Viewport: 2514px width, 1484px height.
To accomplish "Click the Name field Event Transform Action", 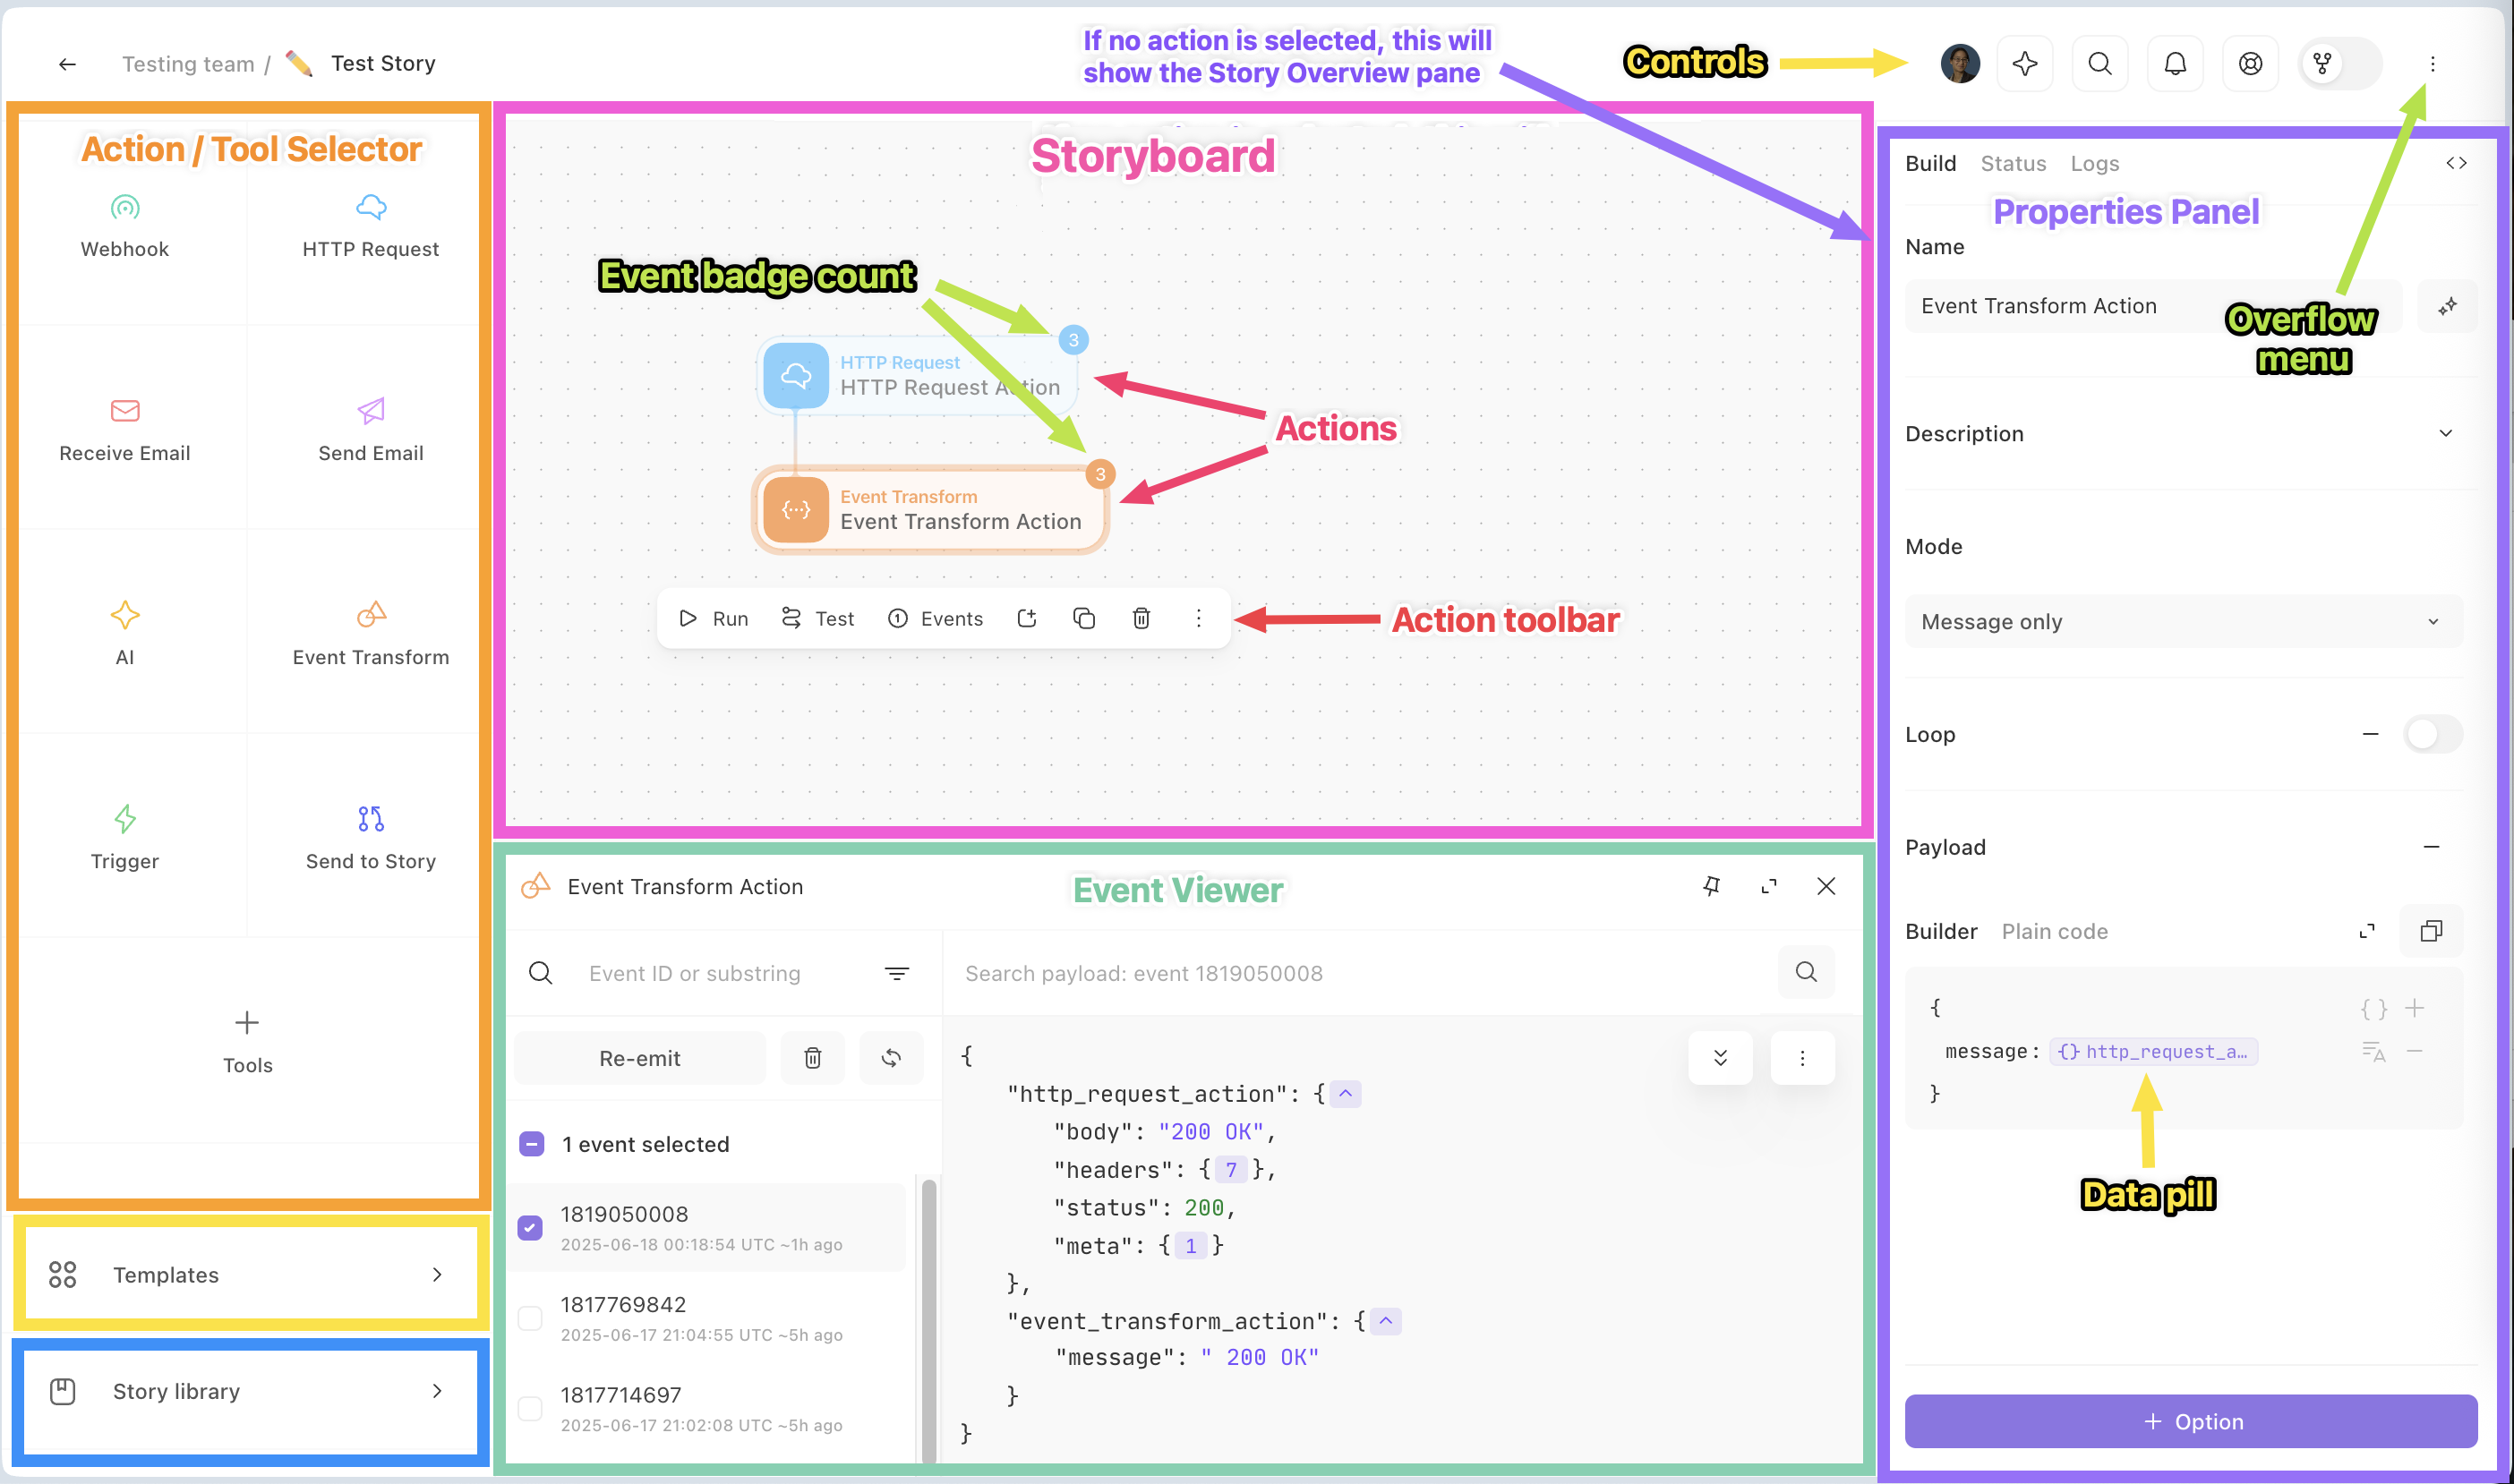I will click(2152, 306).
